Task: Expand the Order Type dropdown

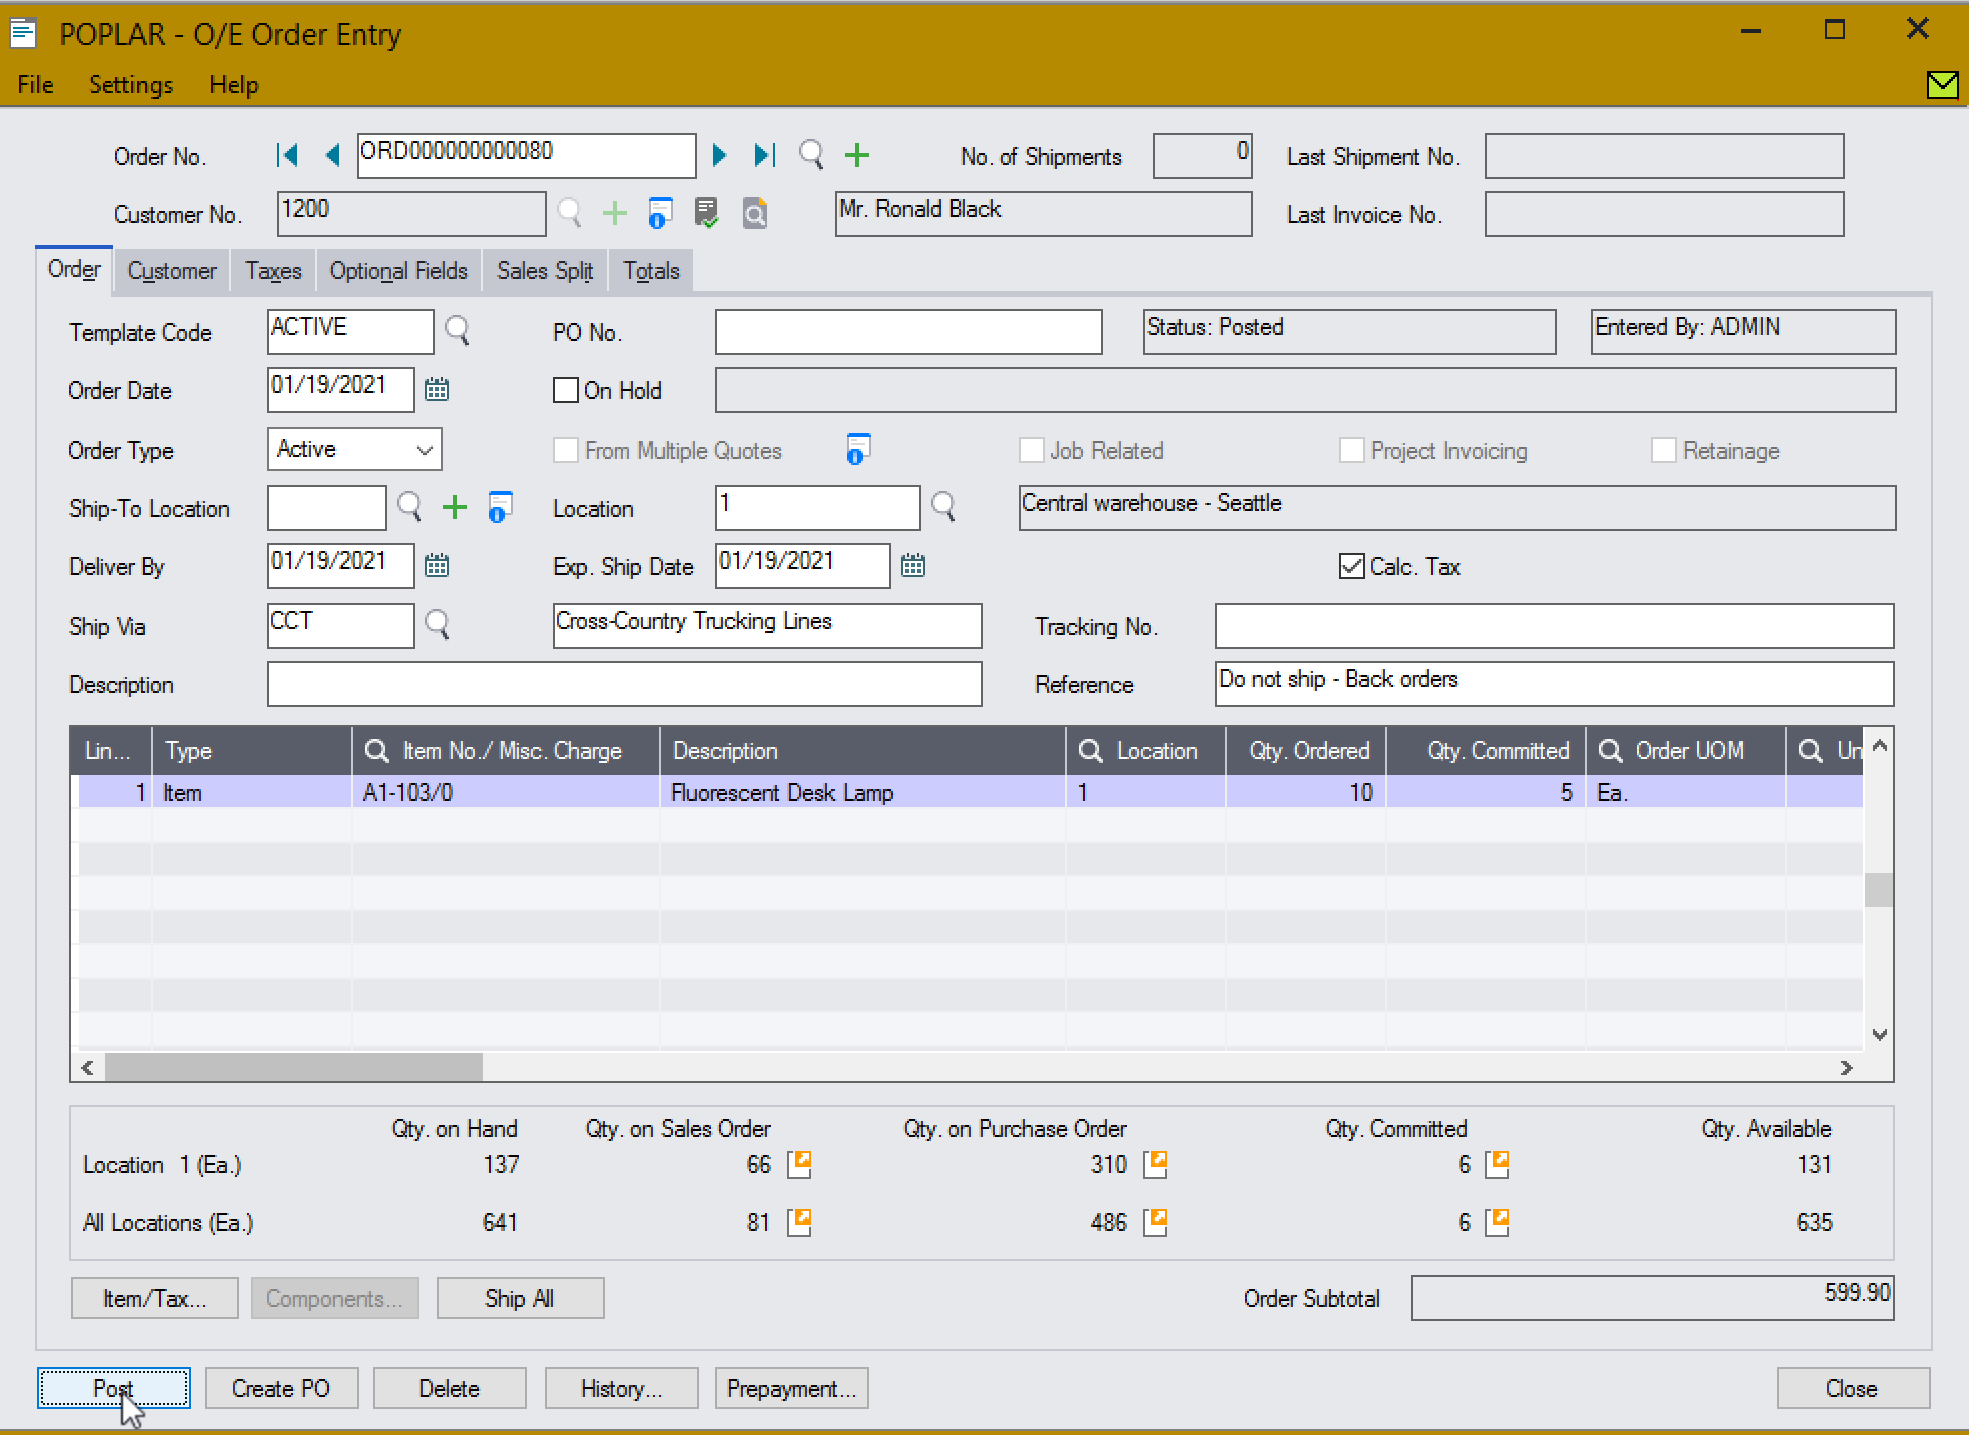Action: click(424, 450)
